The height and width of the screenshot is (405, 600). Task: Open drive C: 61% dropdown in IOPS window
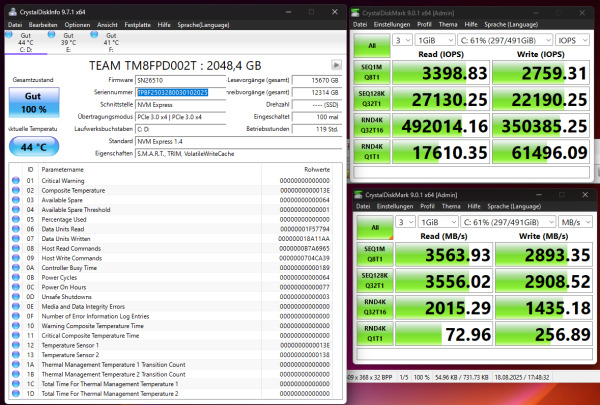tap(505, 40)
